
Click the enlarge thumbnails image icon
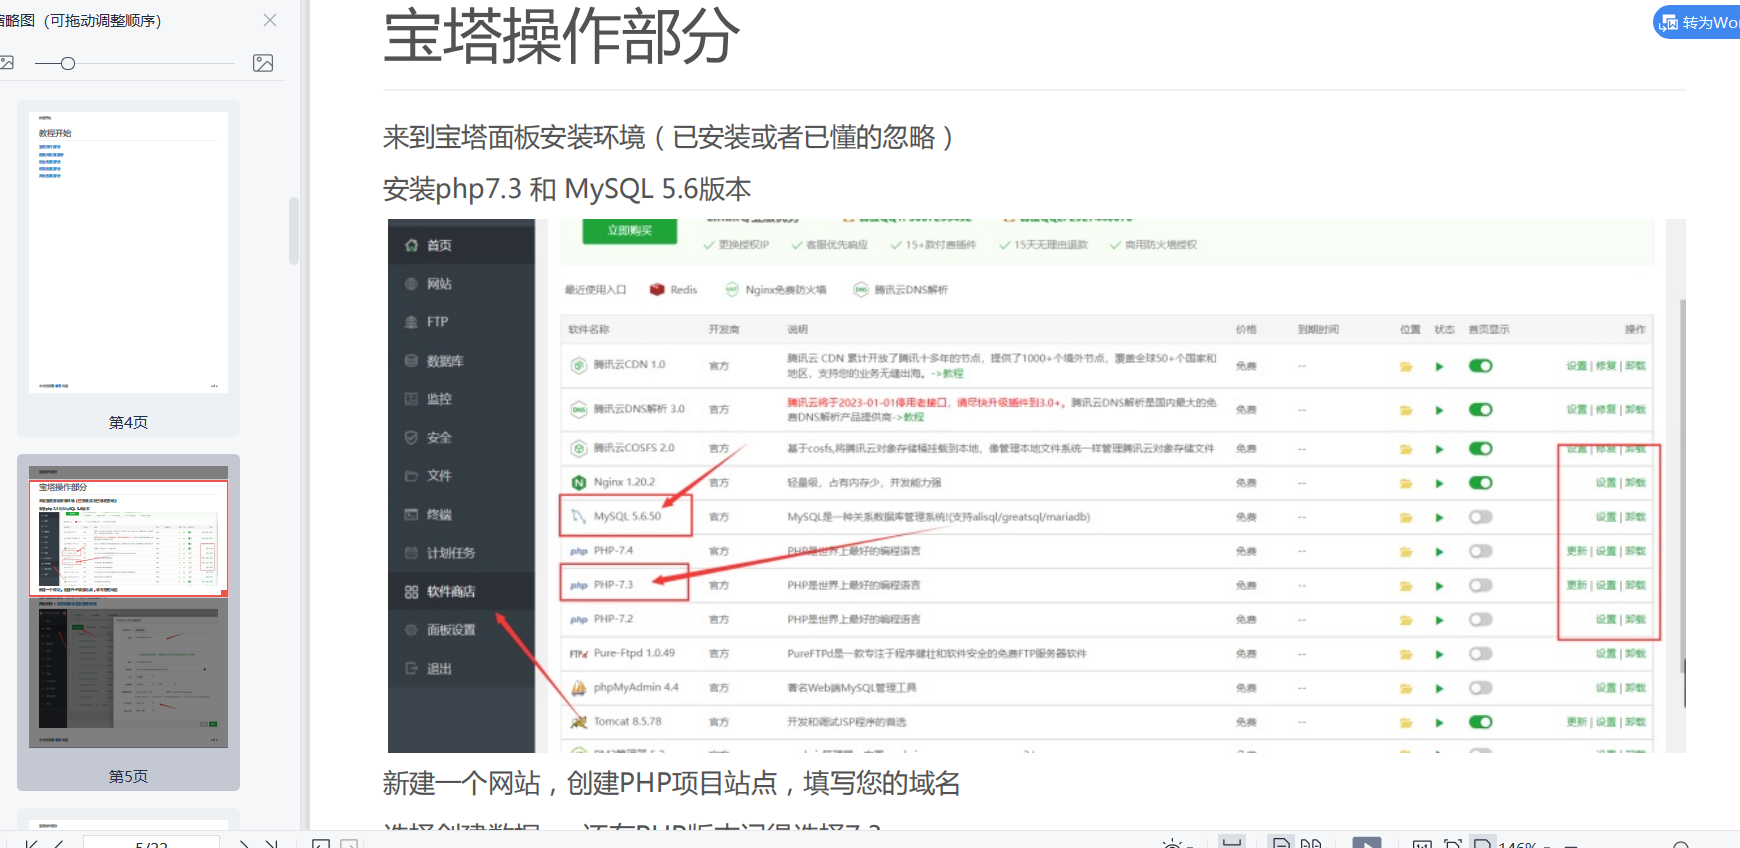(x=263, y=63)
